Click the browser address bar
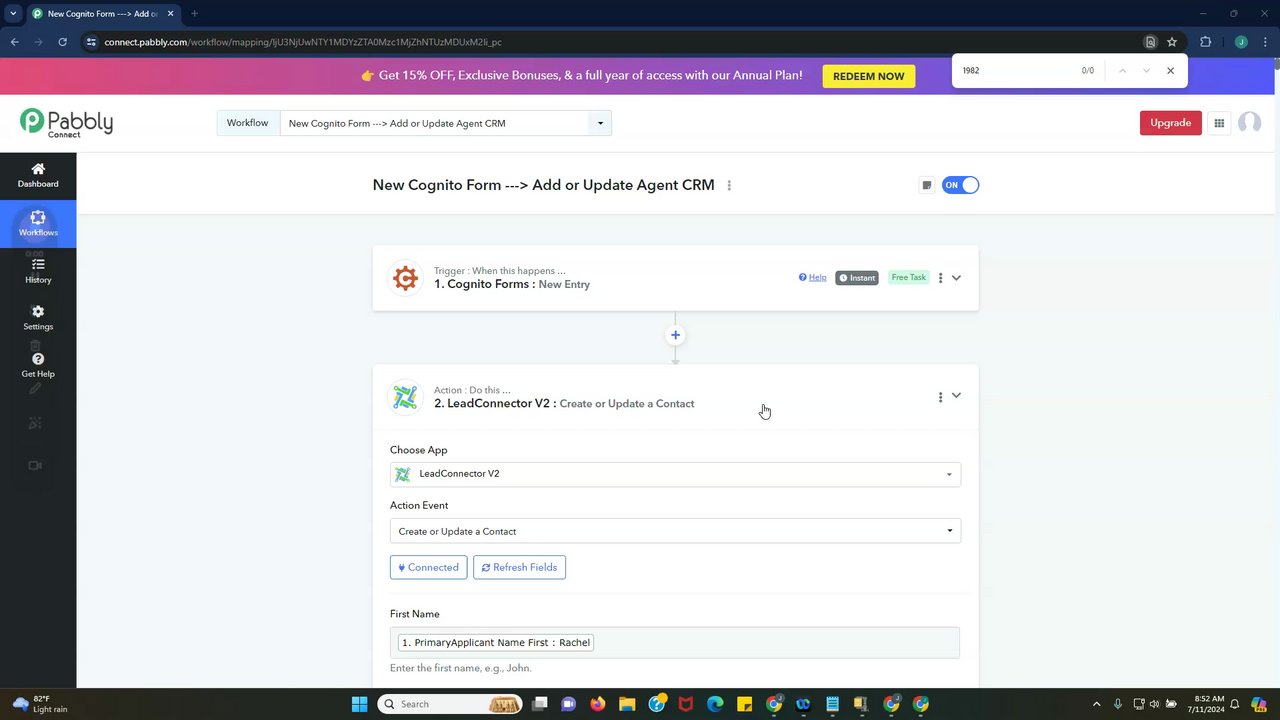 [610, 42]
